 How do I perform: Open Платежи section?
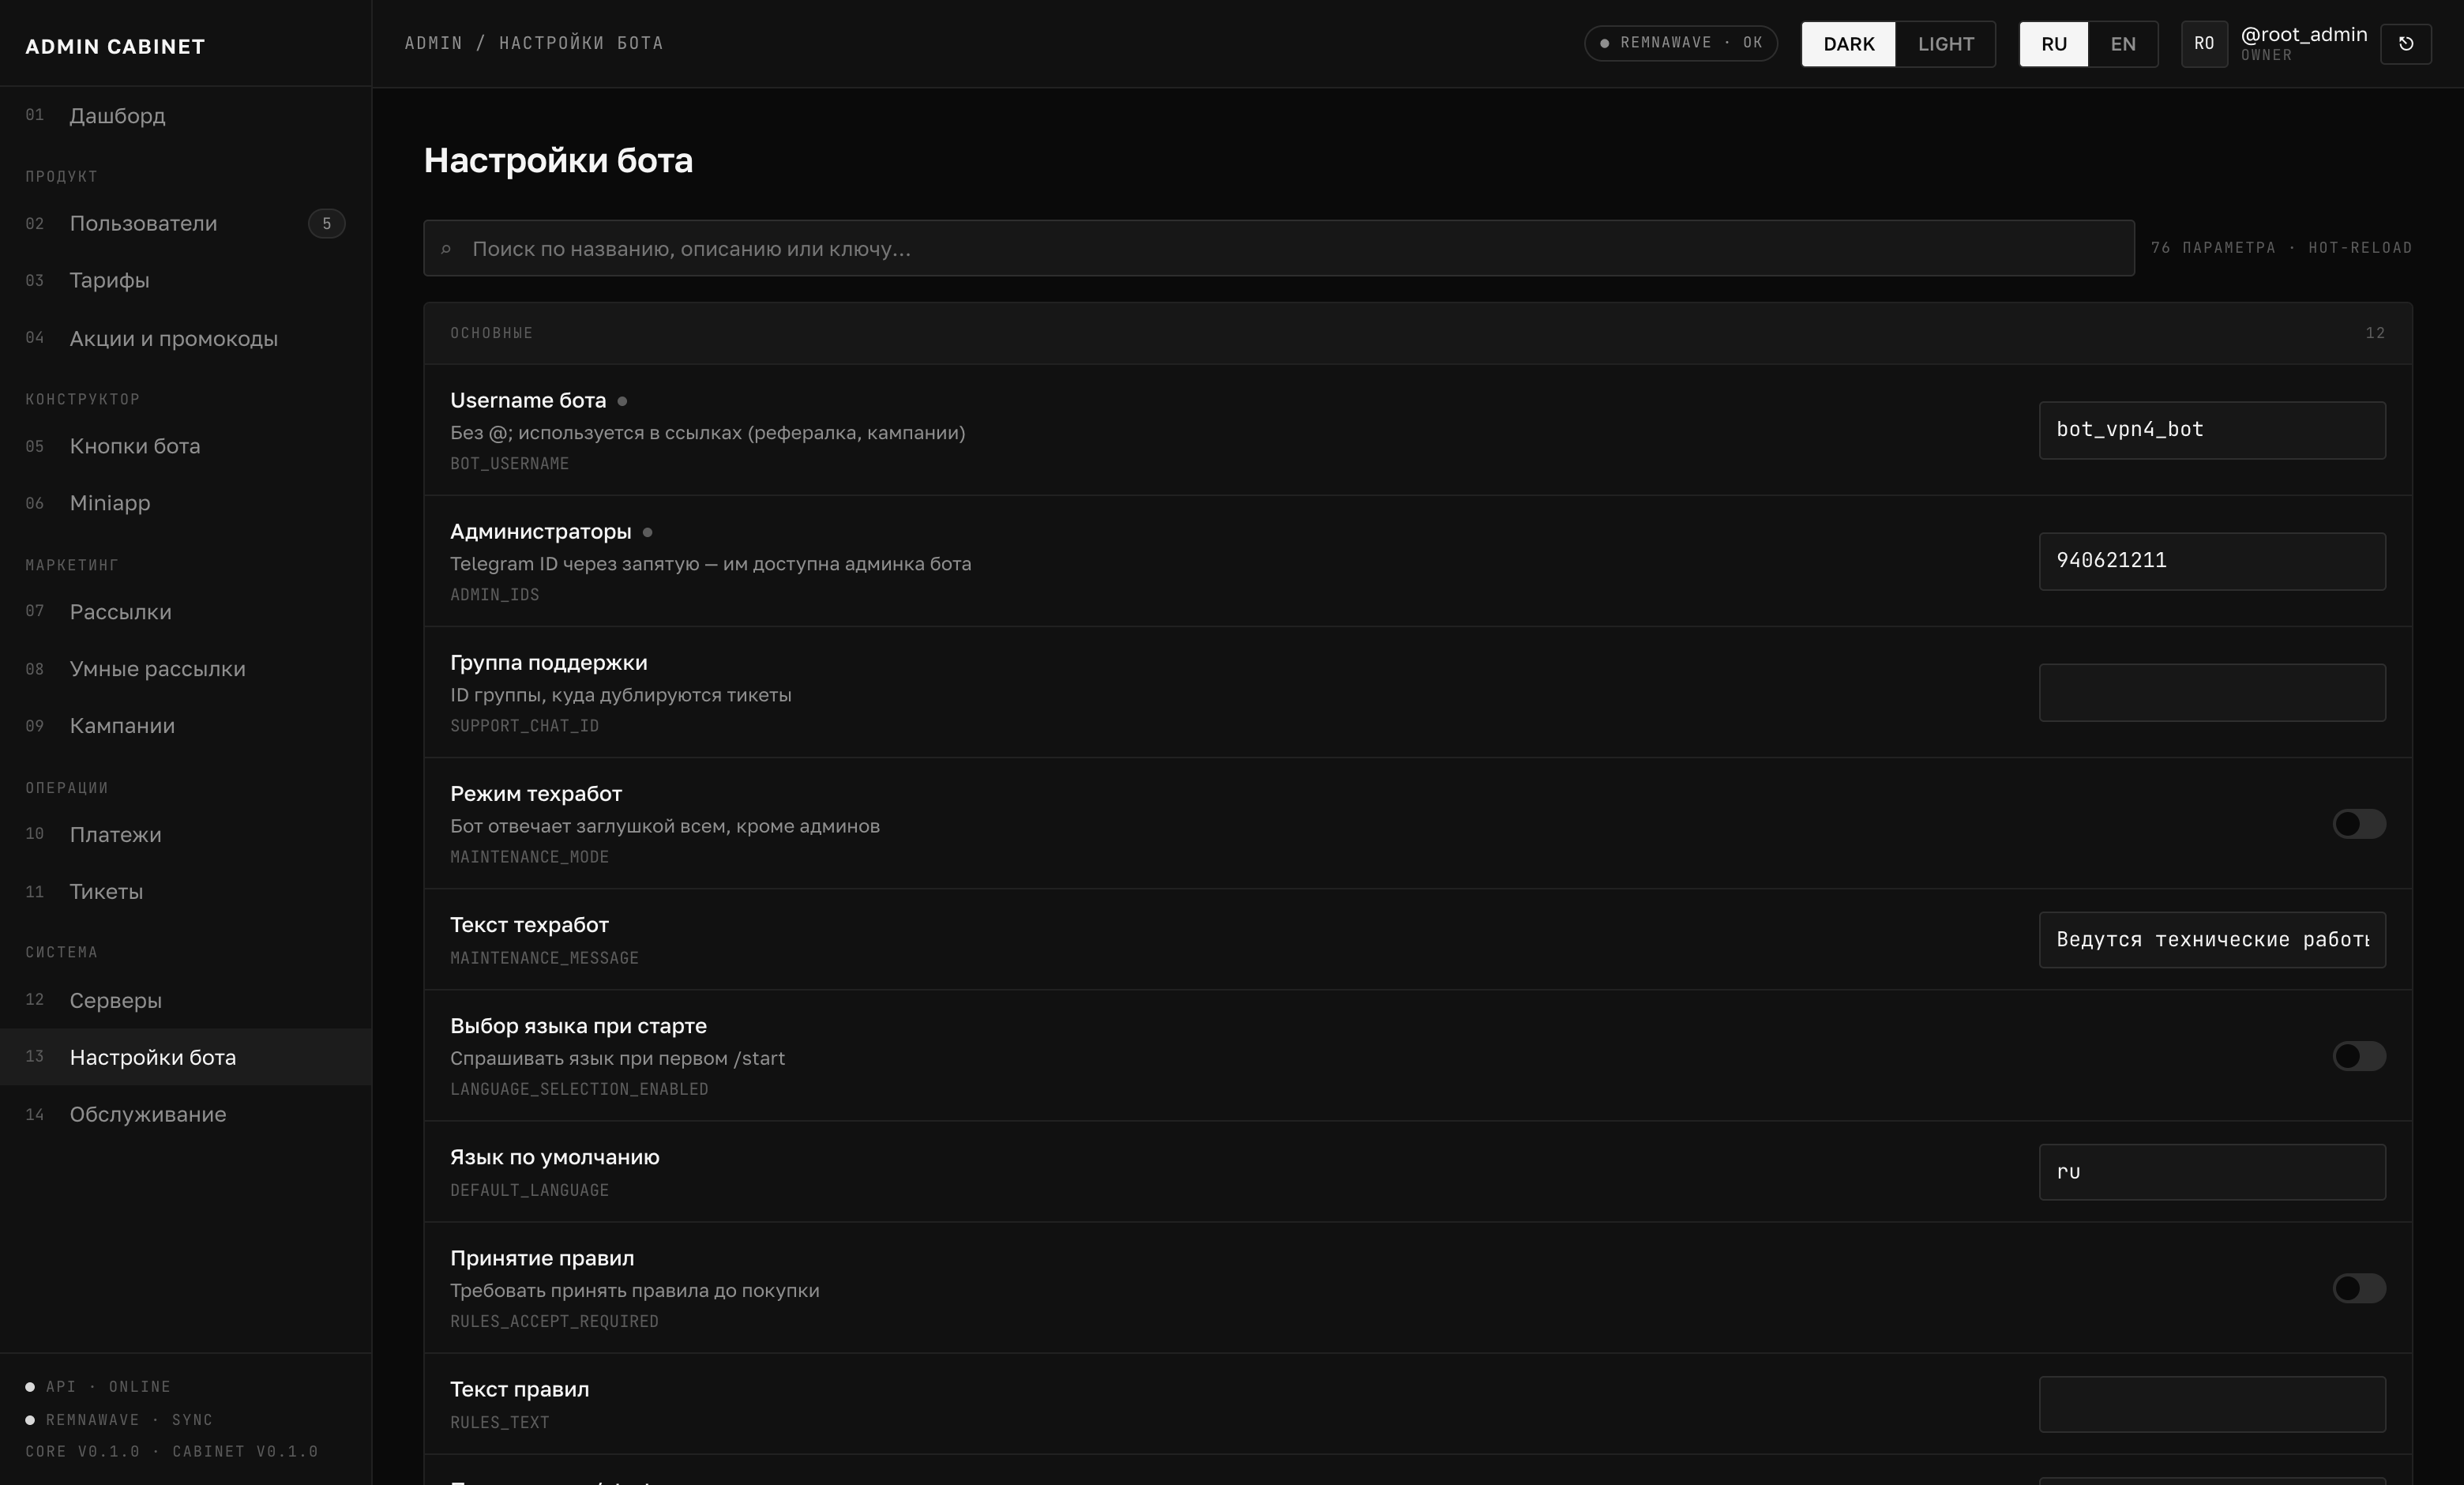tap(185, 834)
